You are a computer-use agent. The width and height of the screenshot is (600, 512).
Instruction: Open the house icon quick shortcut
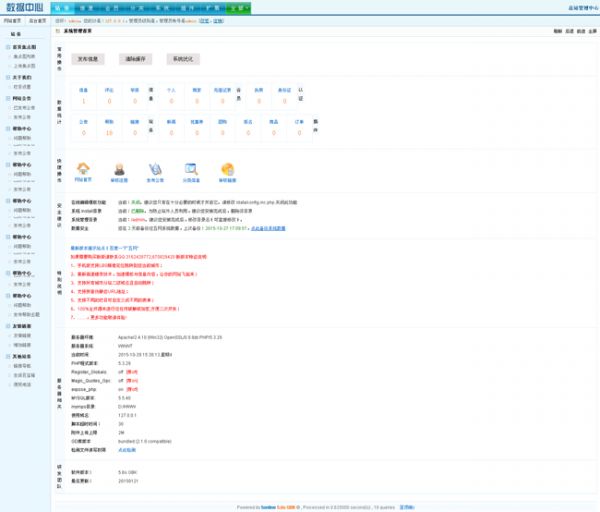click(x=83, y=169)
